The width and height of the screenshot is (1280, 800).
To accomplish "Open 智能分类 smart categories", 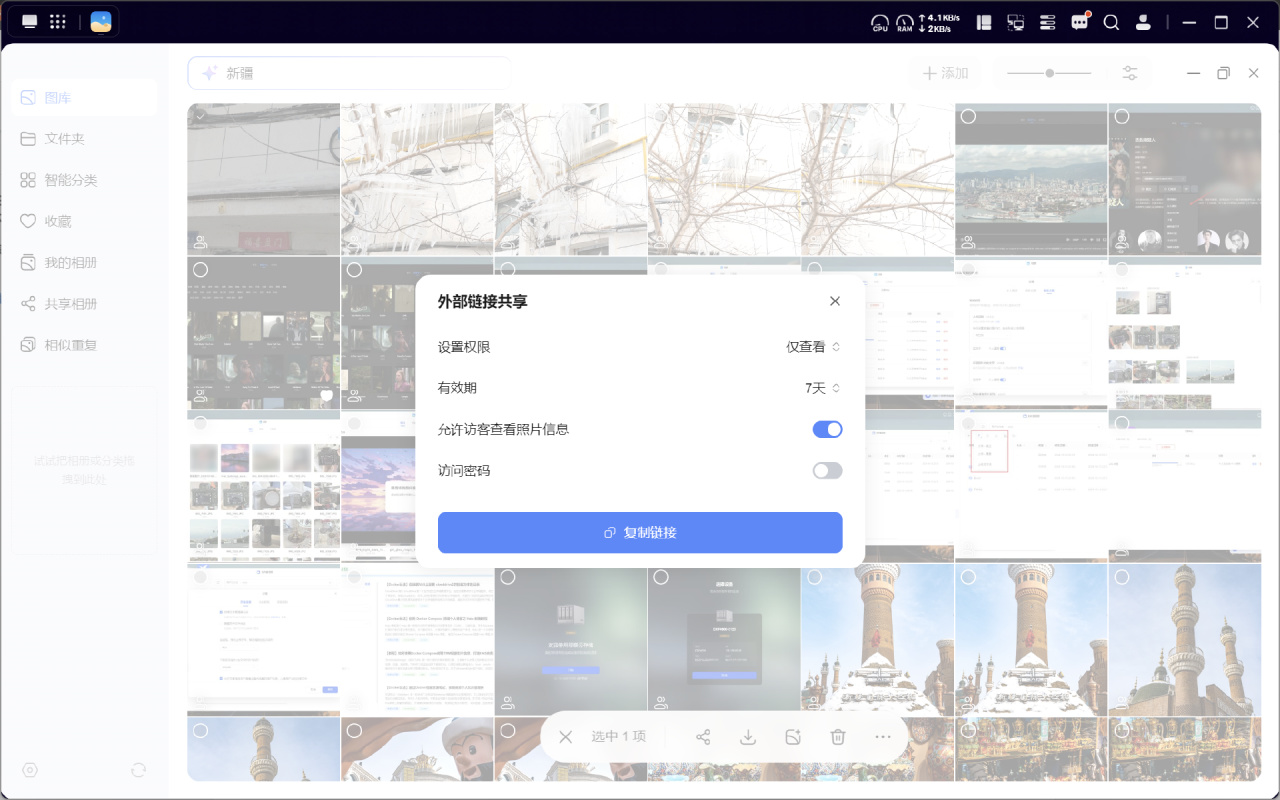I will [x=84, y=180].
